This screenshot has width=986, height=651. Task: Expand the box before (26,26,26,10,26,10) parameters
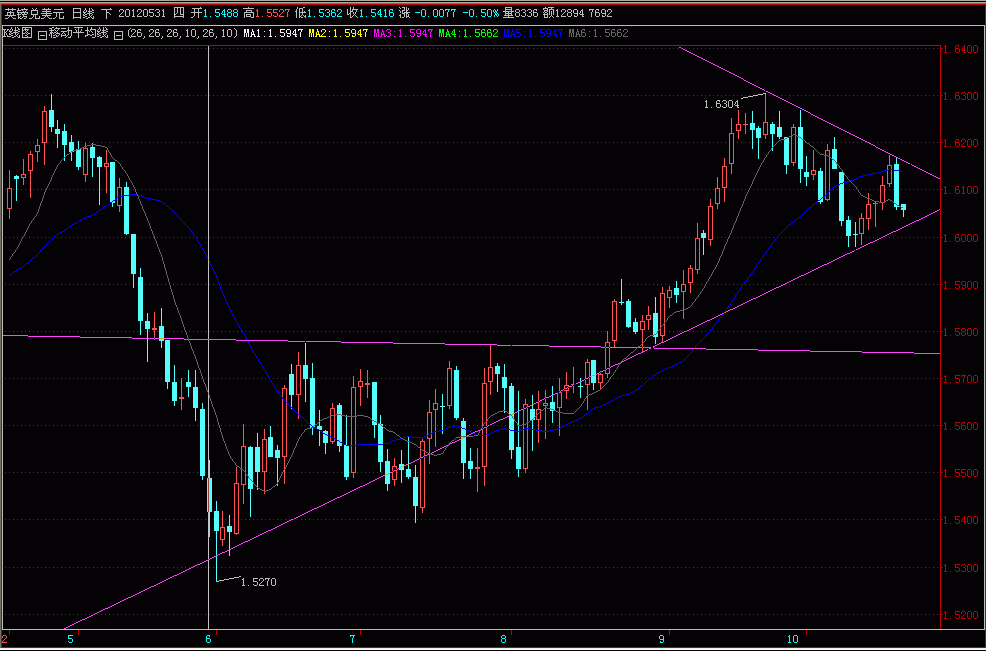pyautogui.click(x=118, y=35)
